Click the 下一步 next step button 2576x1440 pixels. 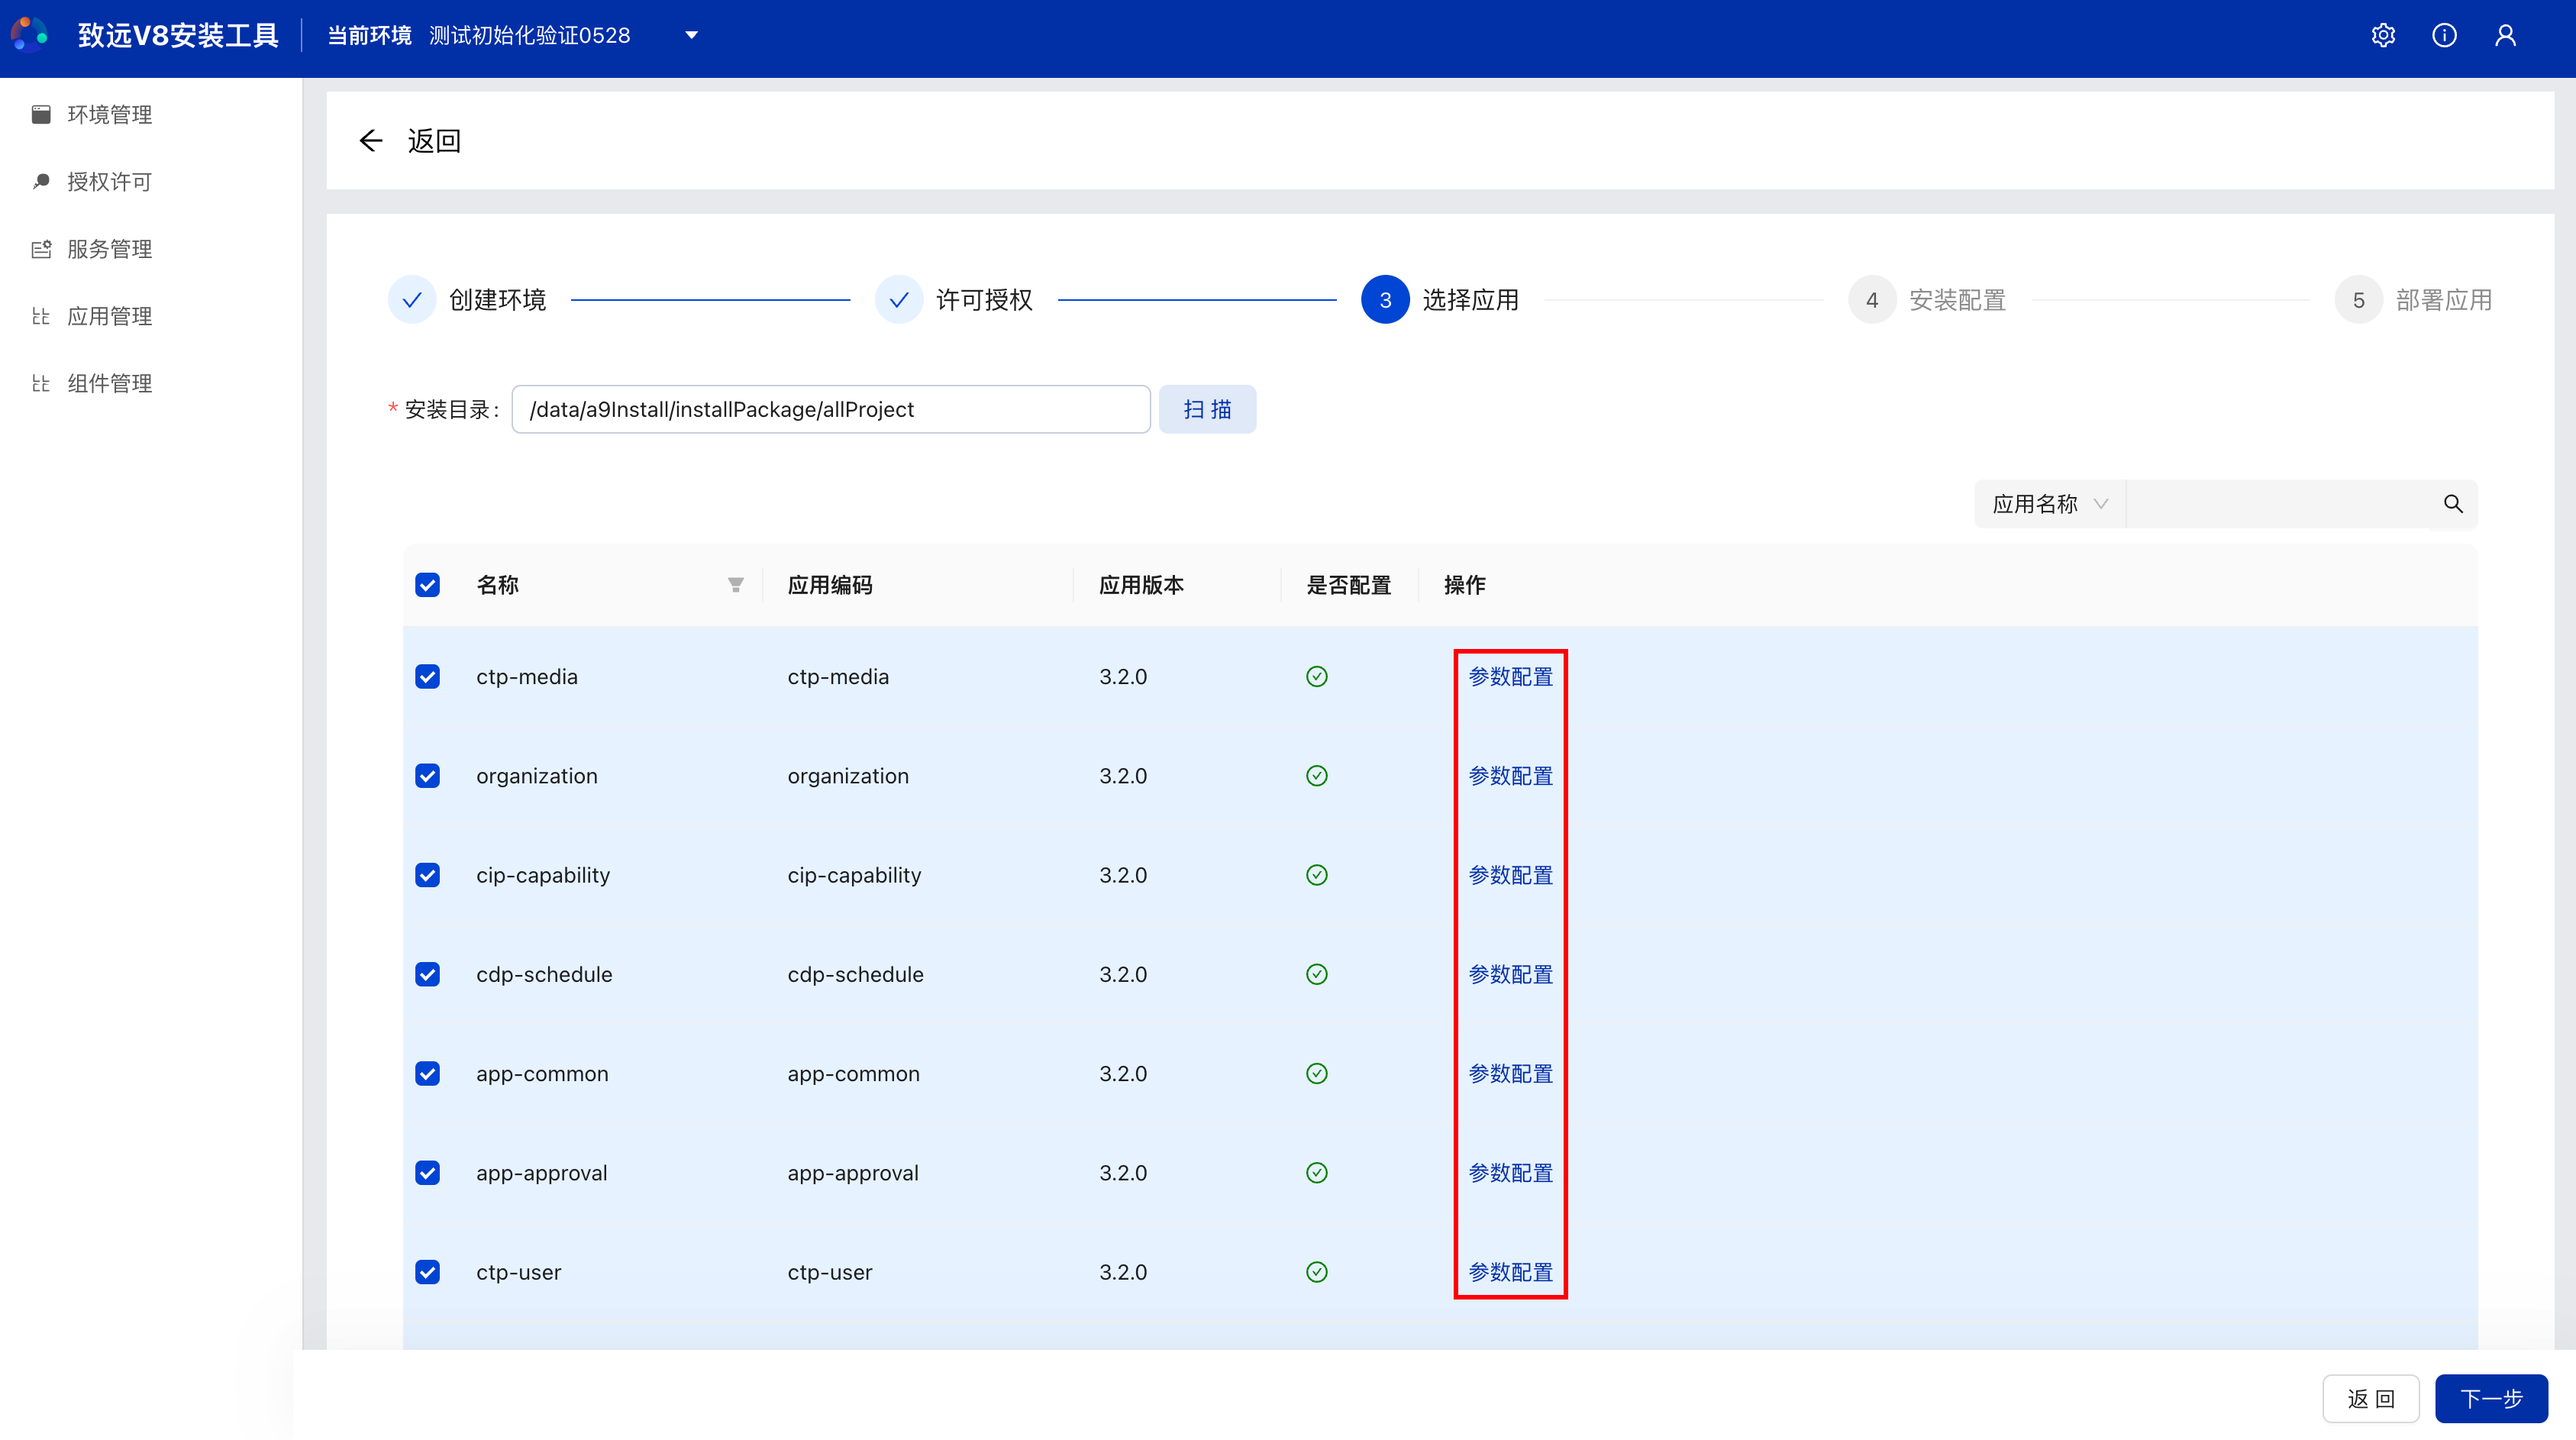2491,1398
